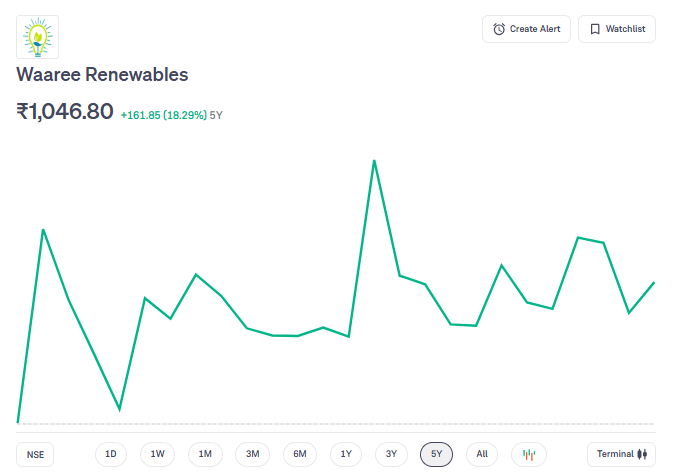The height and width of the screenshot is (475, 676).
Task: Select the active 5Y range
Action: [436, 454]
